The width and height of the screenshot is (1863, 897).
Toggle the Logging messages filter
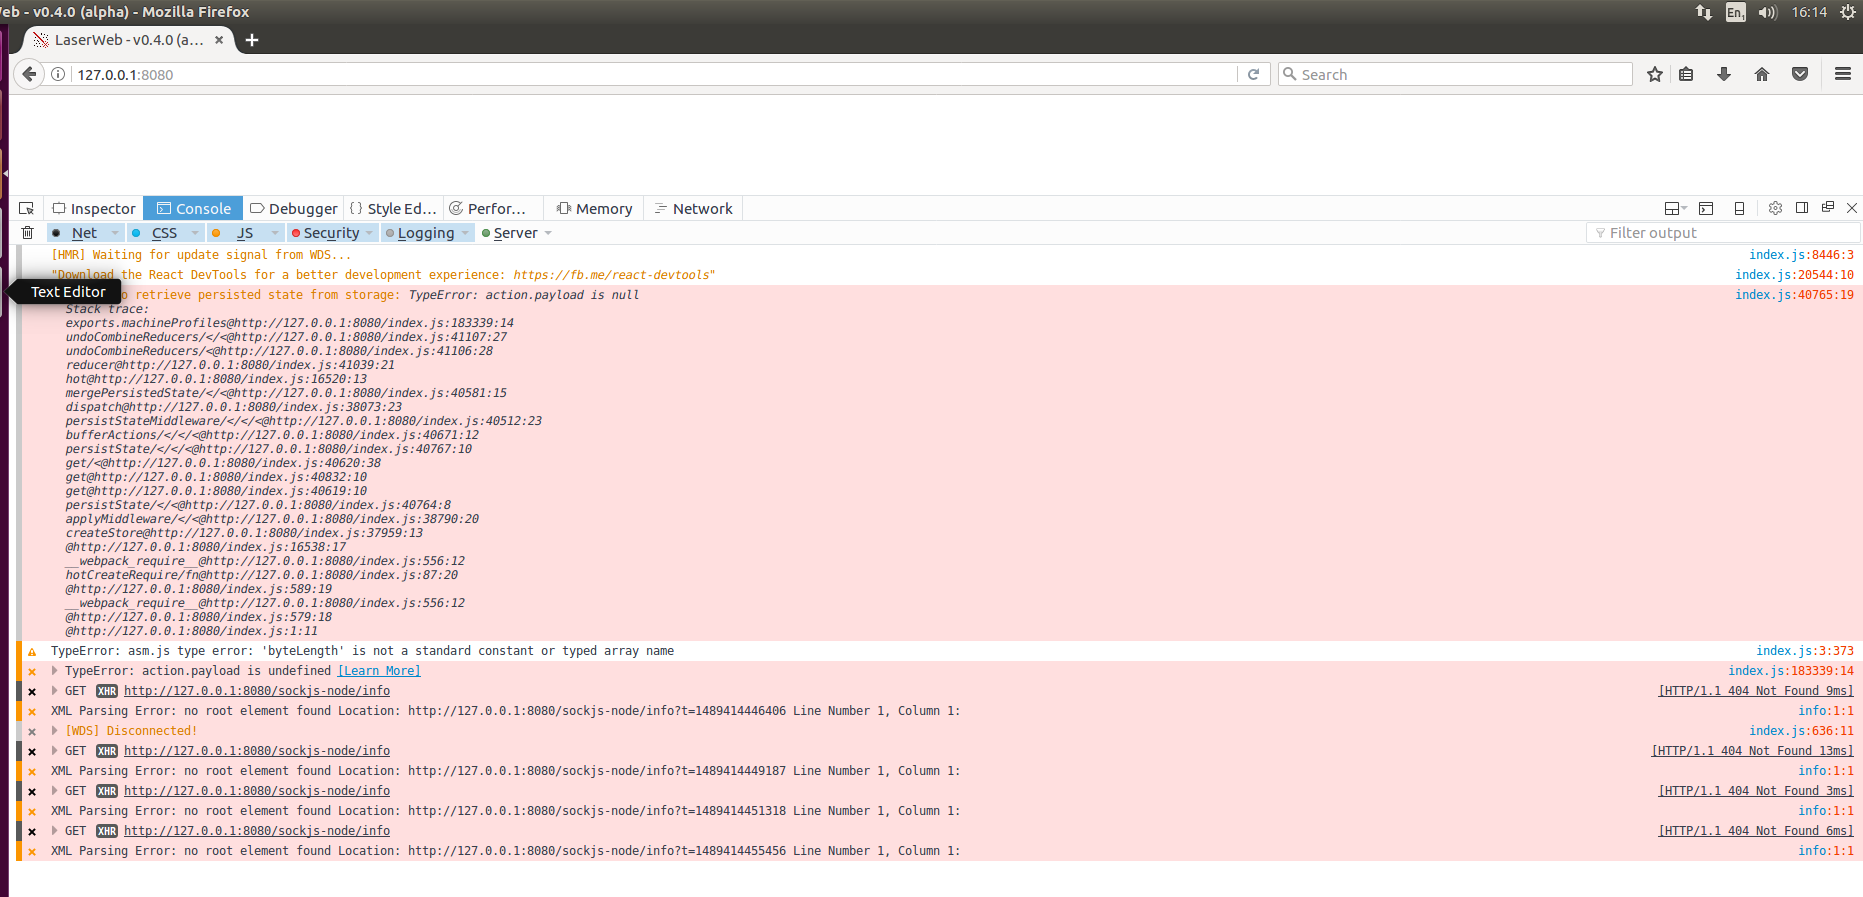click(425, 233)
